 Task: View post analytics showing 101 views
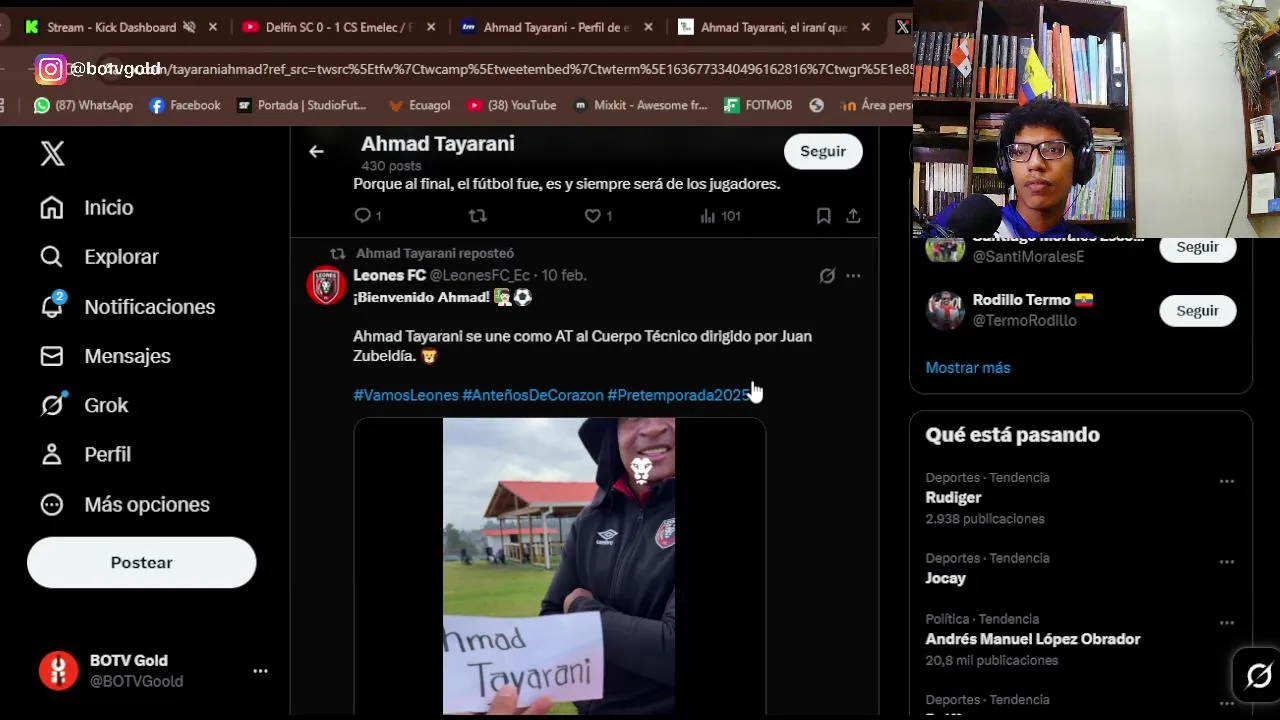[x=720, y=216]
